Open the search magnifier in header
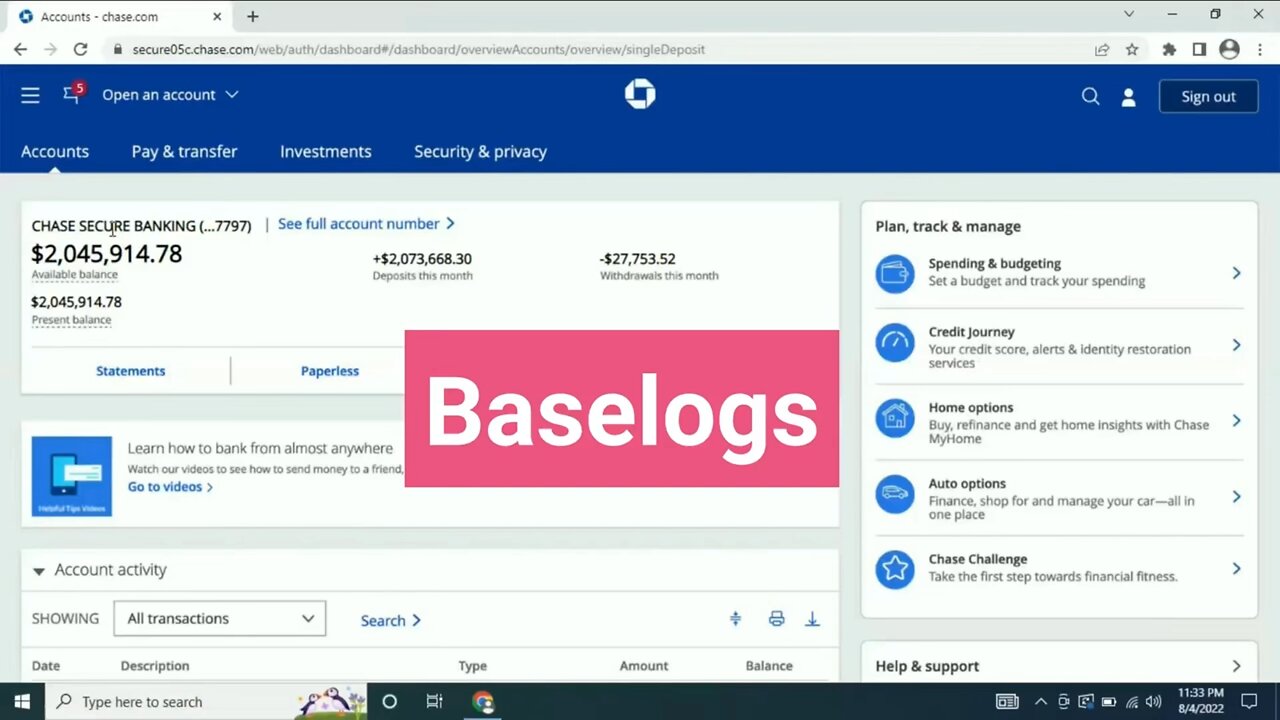The width and height of the screenshot is (1280, 720). click(1090, 96)
